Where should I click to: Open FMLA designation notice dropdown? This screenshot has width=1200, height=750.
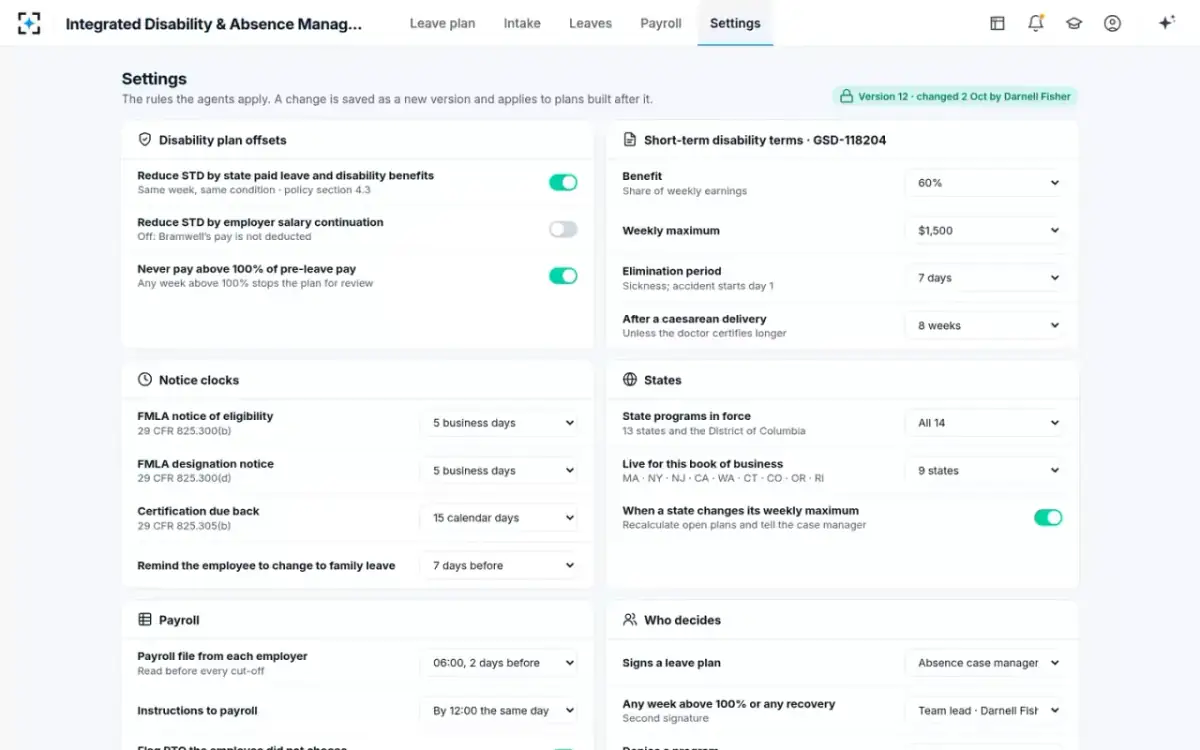(499, 470)
